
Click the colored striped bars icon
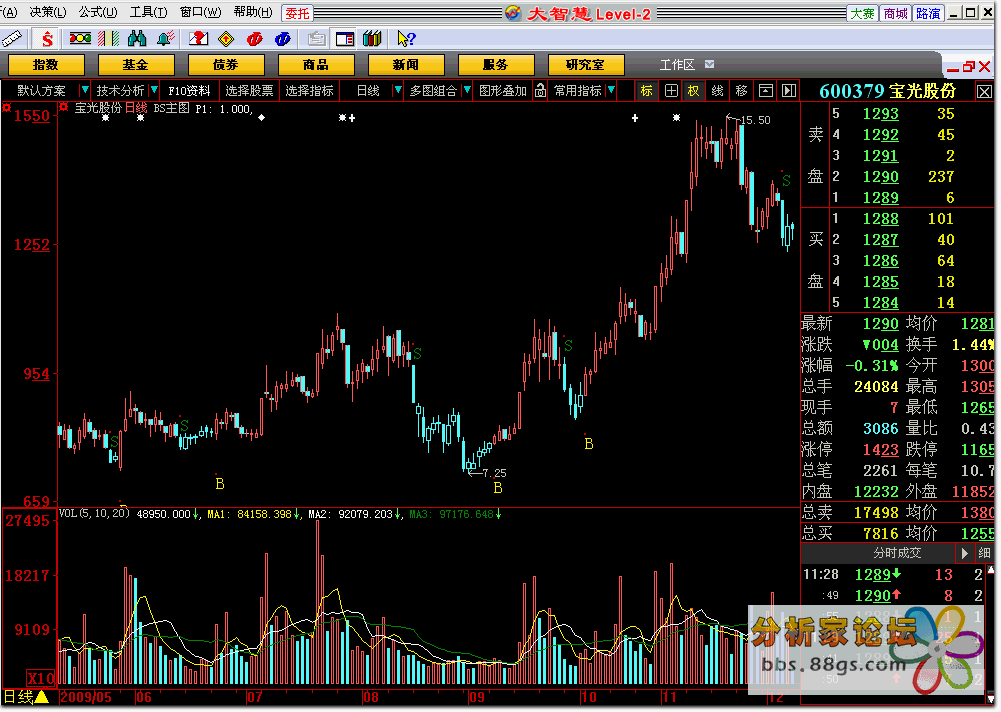(x=109, y=39)
